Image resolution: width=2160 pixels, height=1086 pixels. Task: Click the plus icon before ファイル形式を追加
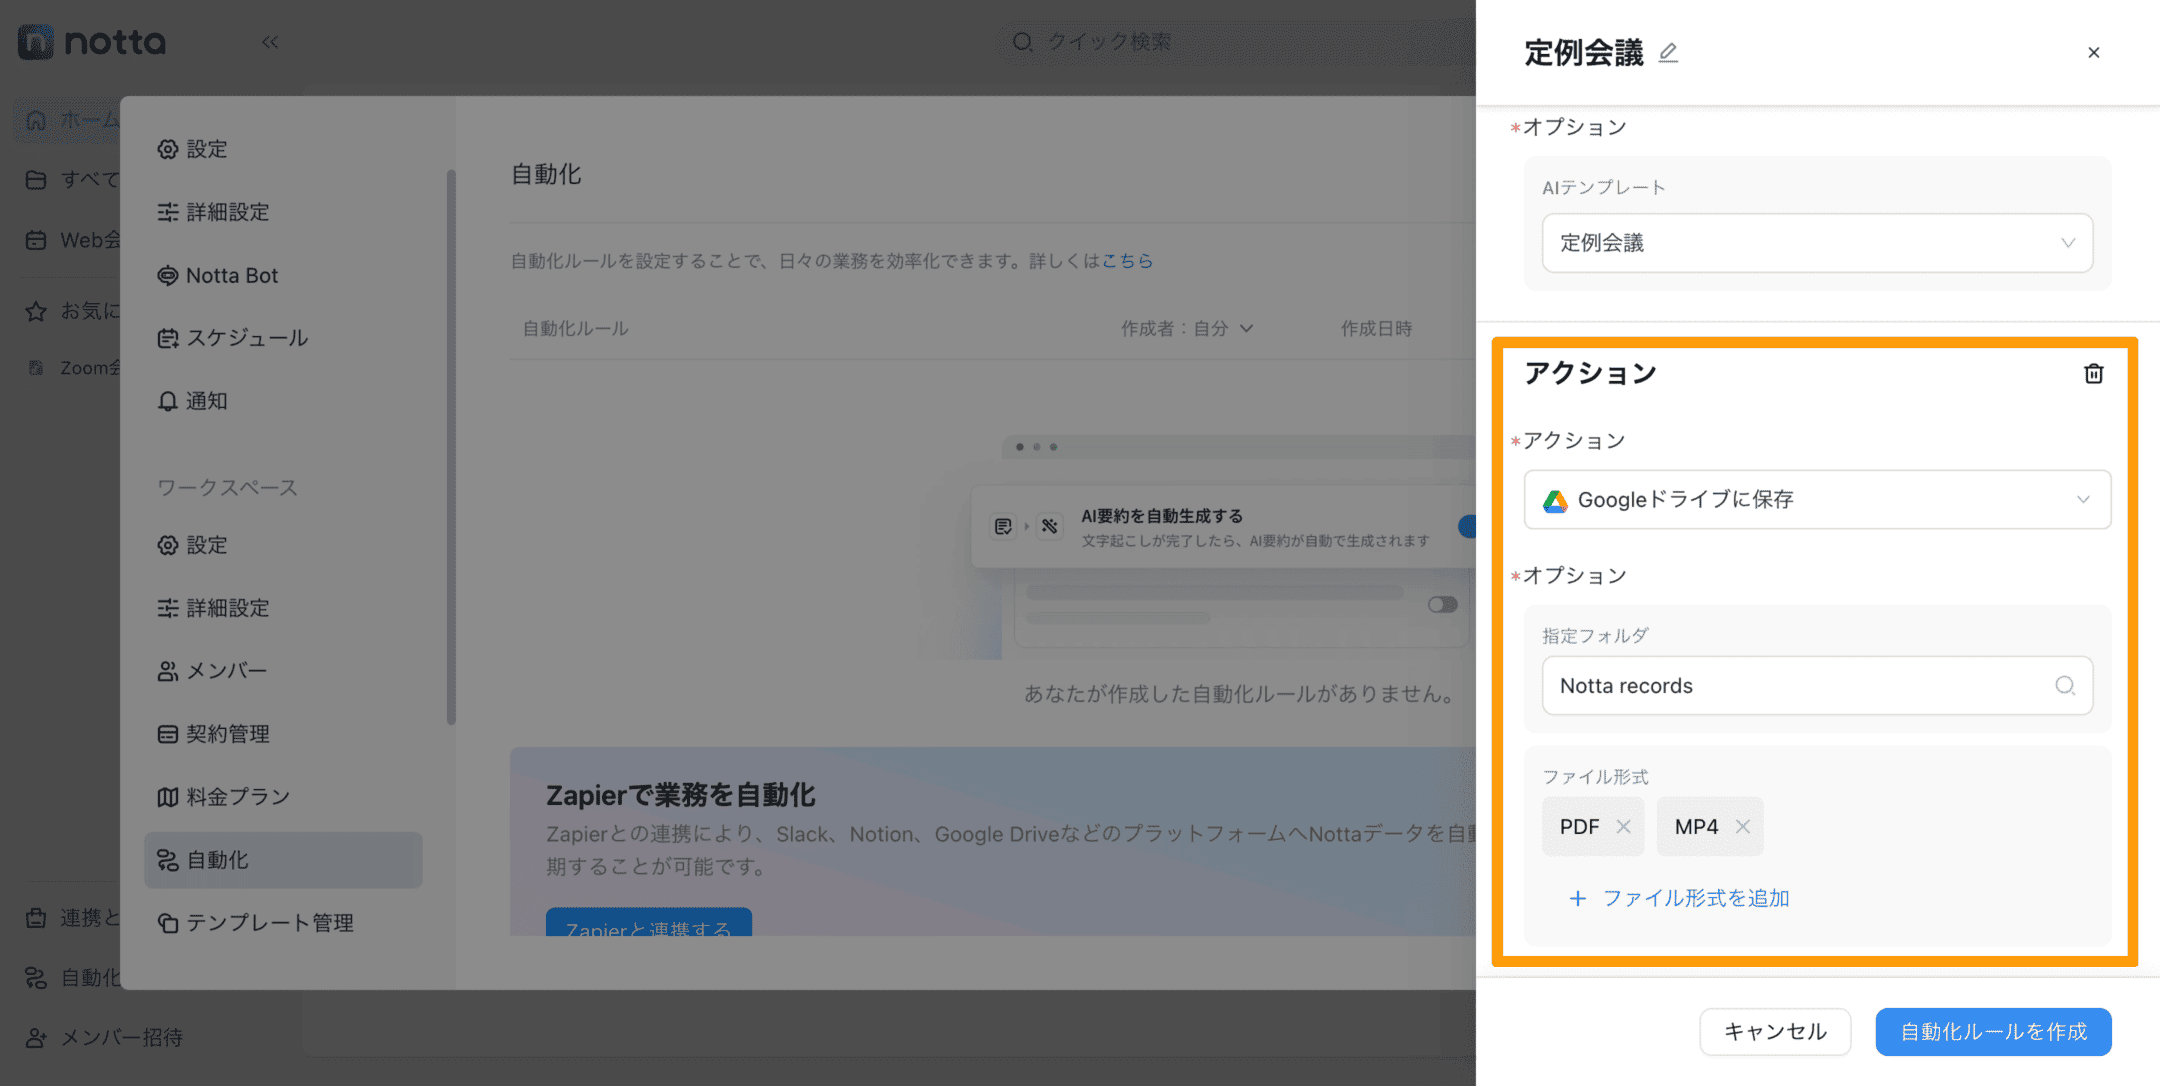(x=1577, y=898)
